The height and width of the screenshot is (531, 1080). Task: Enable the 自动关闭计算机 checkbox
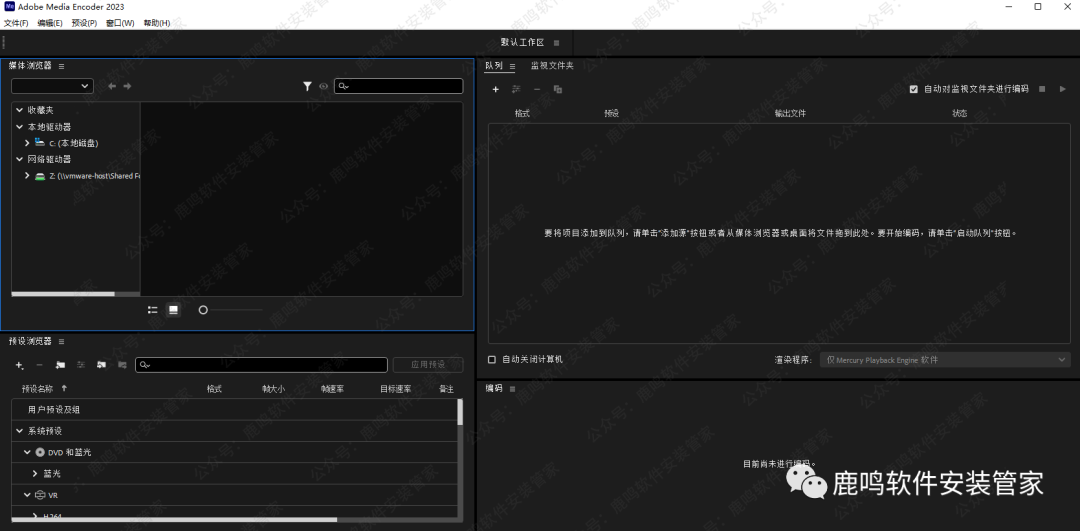tap(492, 360)
